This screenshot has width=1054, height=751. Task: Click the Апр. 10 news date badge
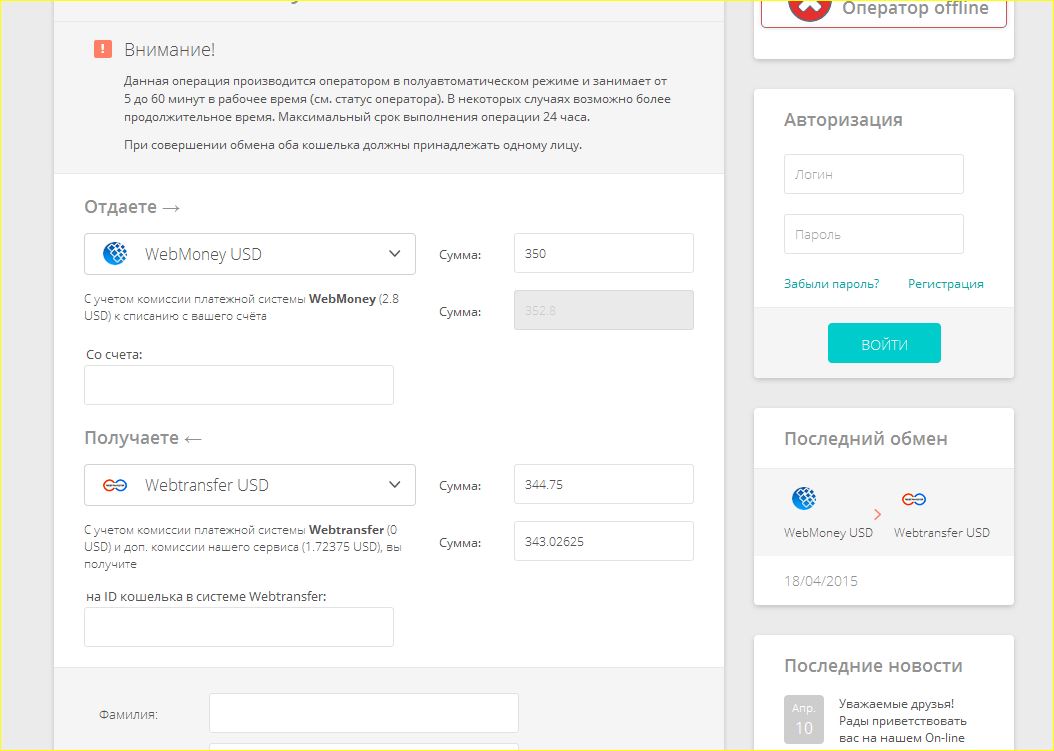click(x=804, y=719)
